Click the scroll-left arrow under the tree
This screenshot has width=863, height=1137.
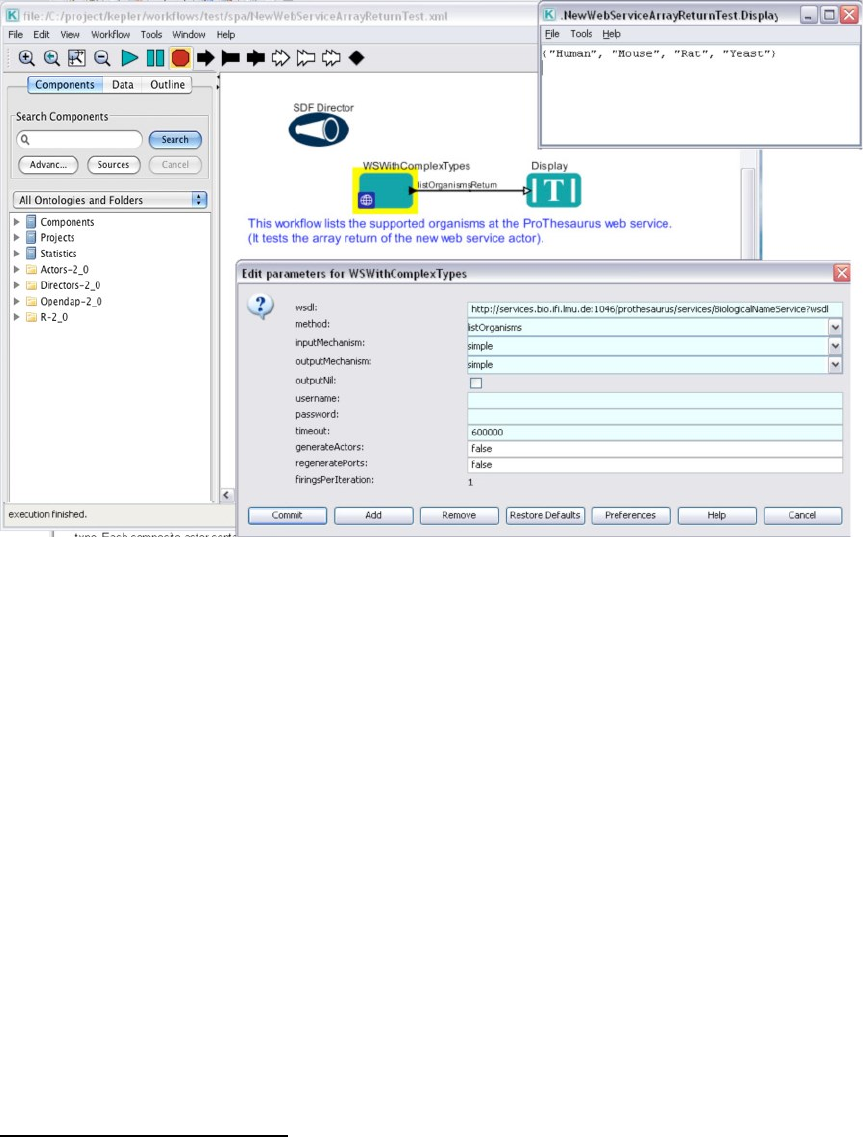coord(226,495)
